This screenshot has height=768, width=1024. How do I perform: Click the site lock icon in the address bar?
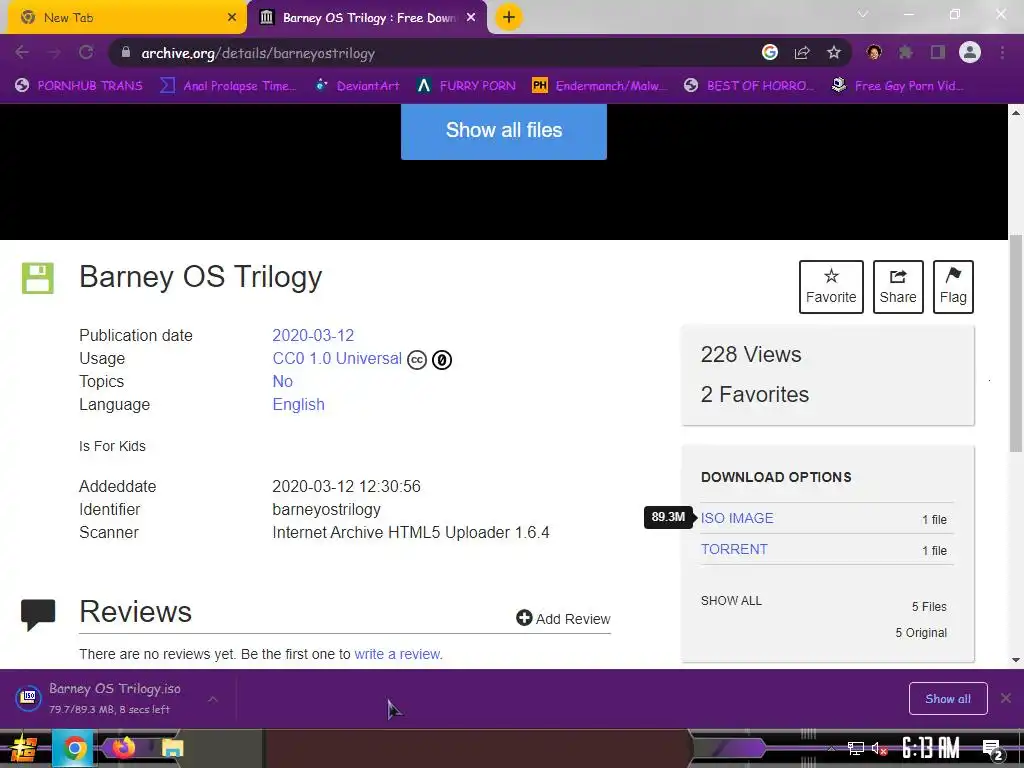126,52
